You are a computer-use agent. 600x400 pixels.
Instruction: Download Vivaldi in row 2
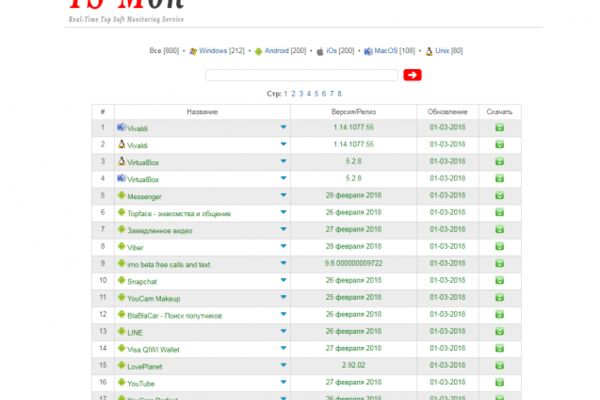point(499,144)
